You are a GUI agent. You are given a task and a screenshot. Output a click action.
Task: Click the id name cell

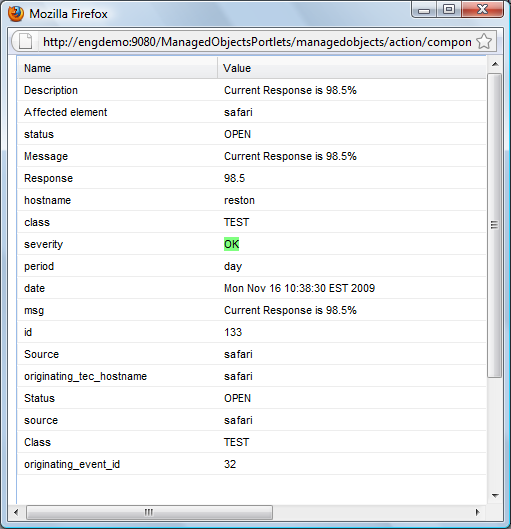point(28,332)
